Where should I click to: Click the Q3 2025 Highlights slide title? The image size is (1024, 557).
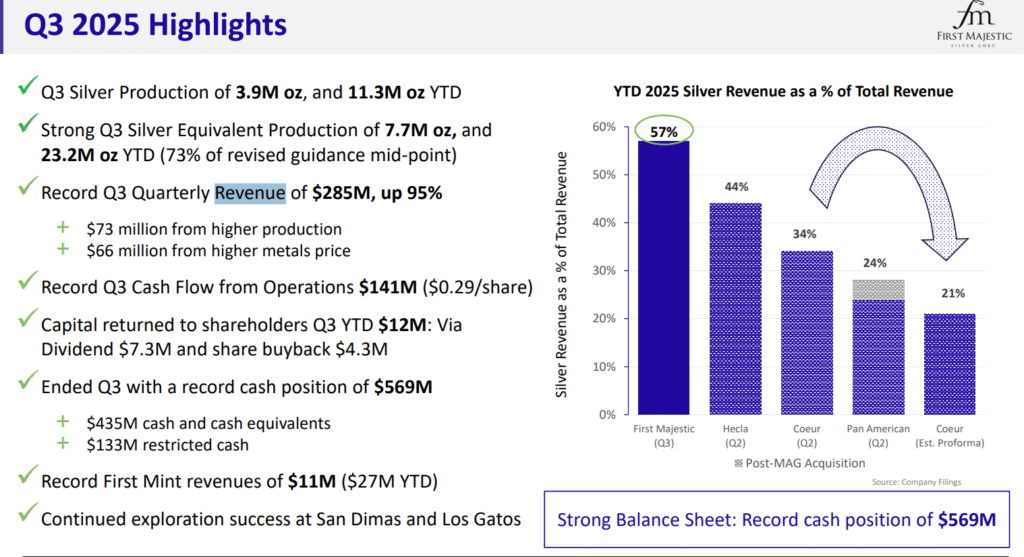(155, 25)
